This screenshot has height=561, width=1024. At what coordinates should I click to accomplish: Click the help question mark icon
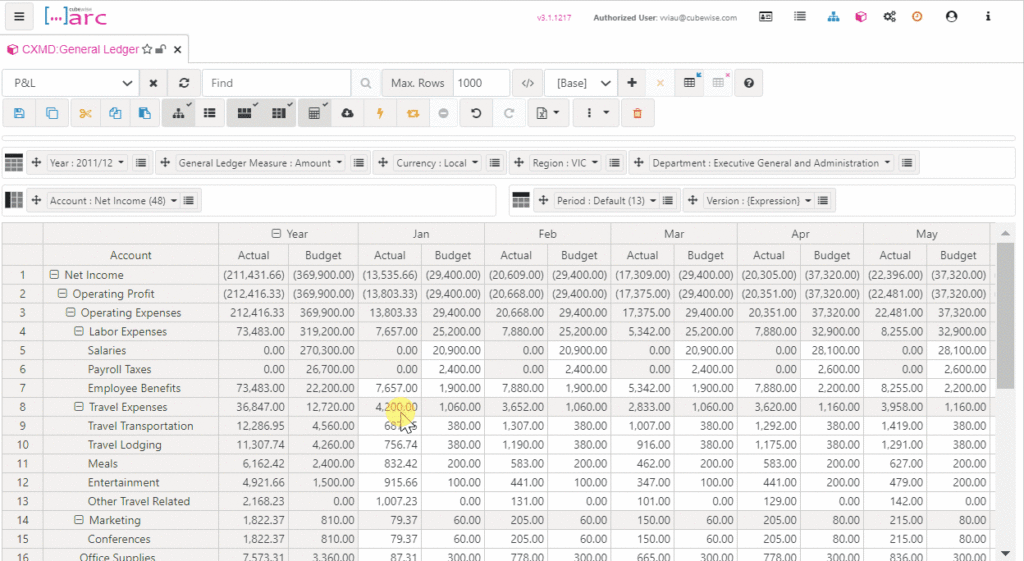point(749,83)
